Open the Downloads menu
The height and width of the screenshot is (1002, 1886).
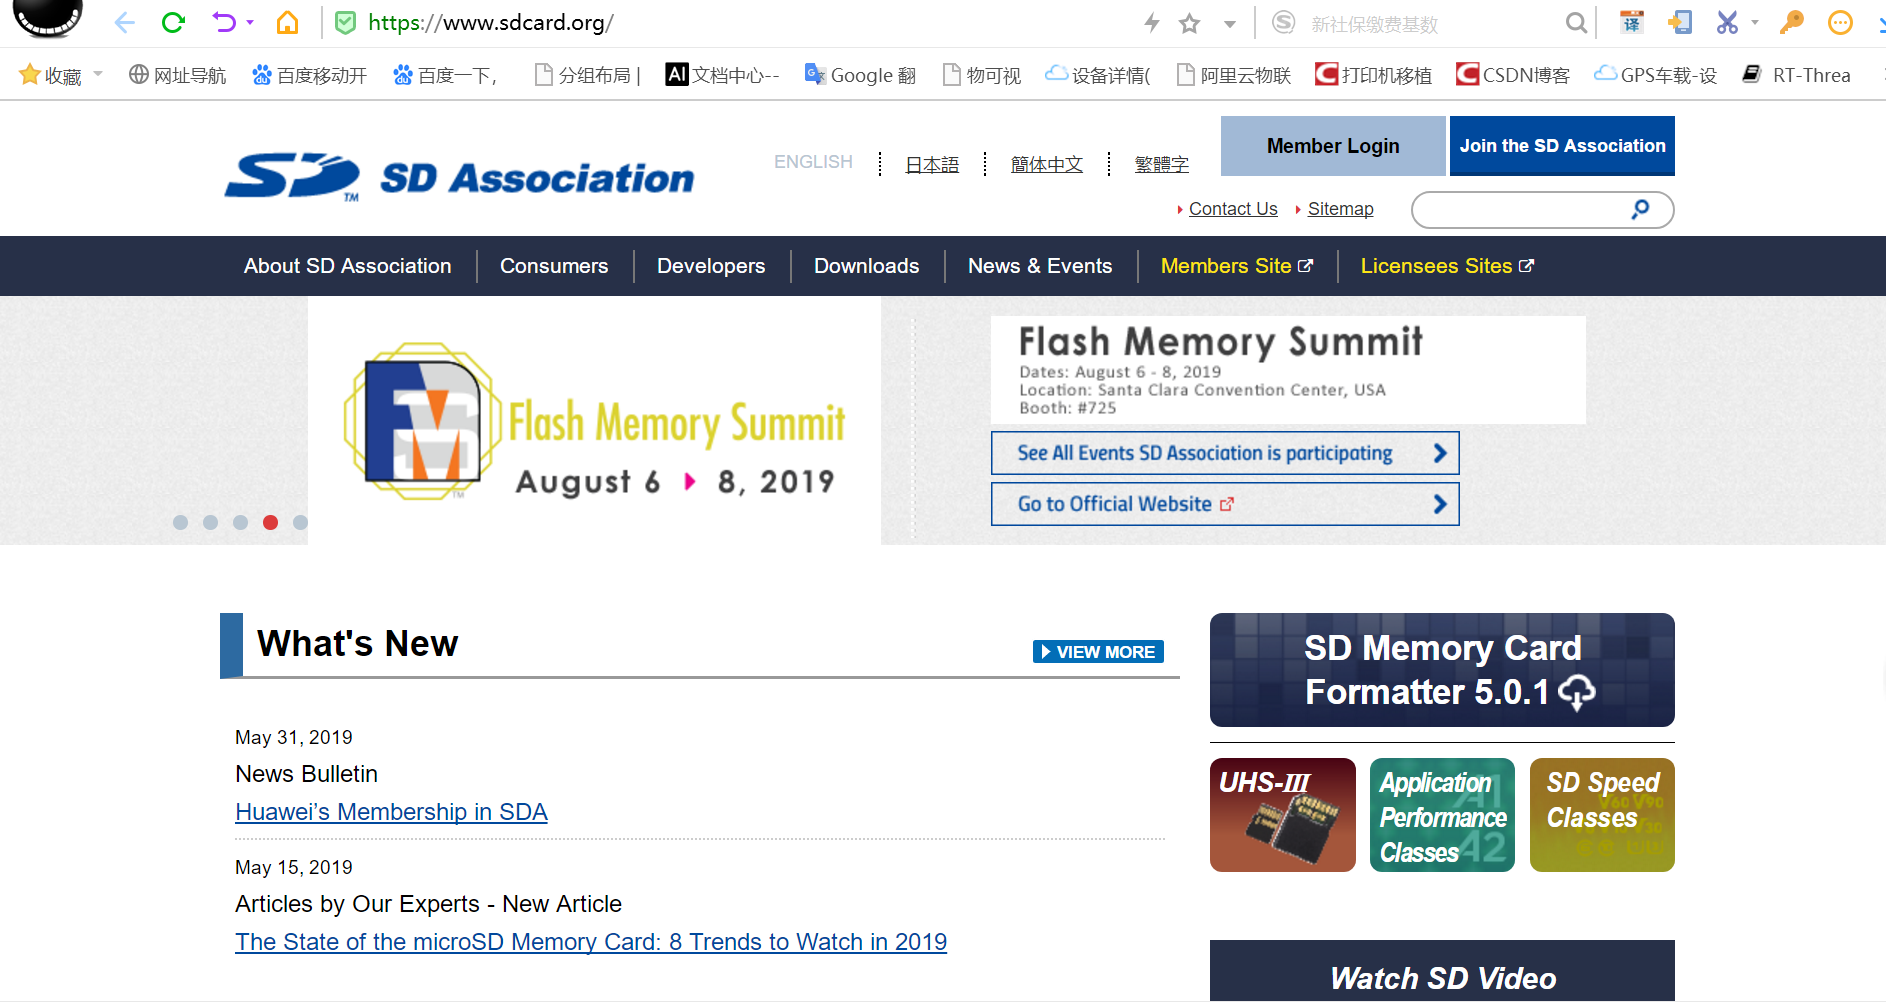(867, 266)
